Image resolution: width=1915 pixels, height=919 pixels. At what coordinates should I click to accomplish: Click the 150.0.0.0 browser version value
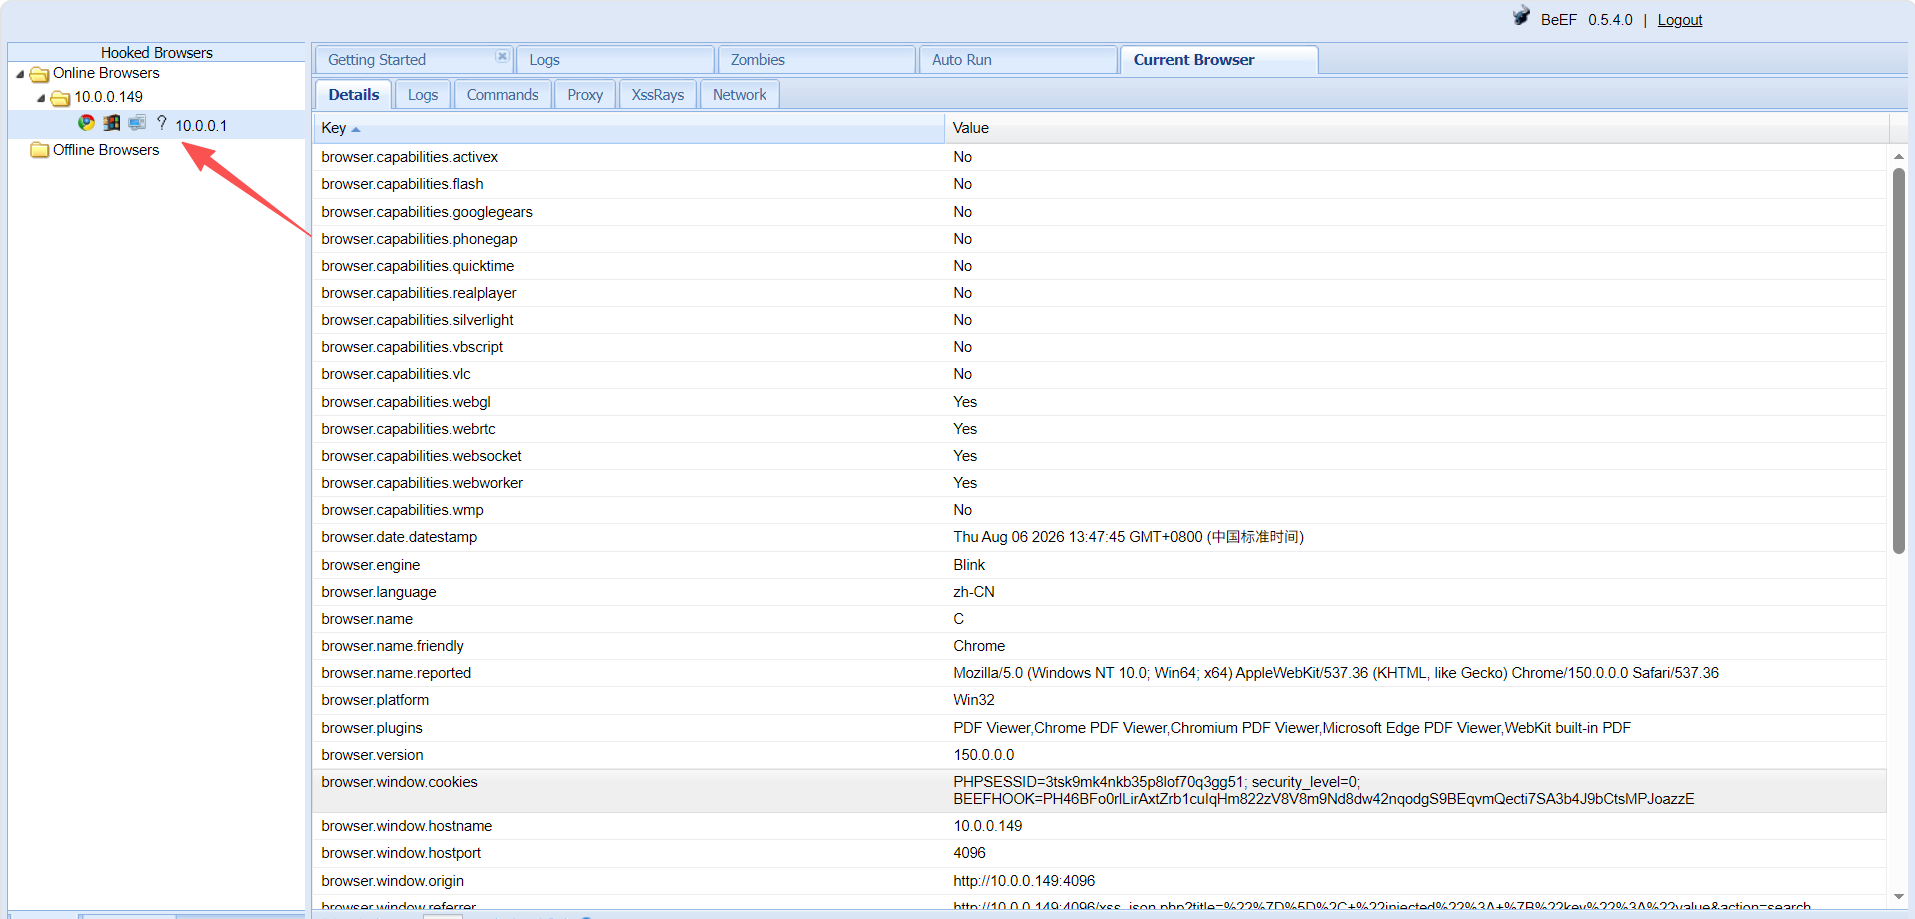(984, 755)
